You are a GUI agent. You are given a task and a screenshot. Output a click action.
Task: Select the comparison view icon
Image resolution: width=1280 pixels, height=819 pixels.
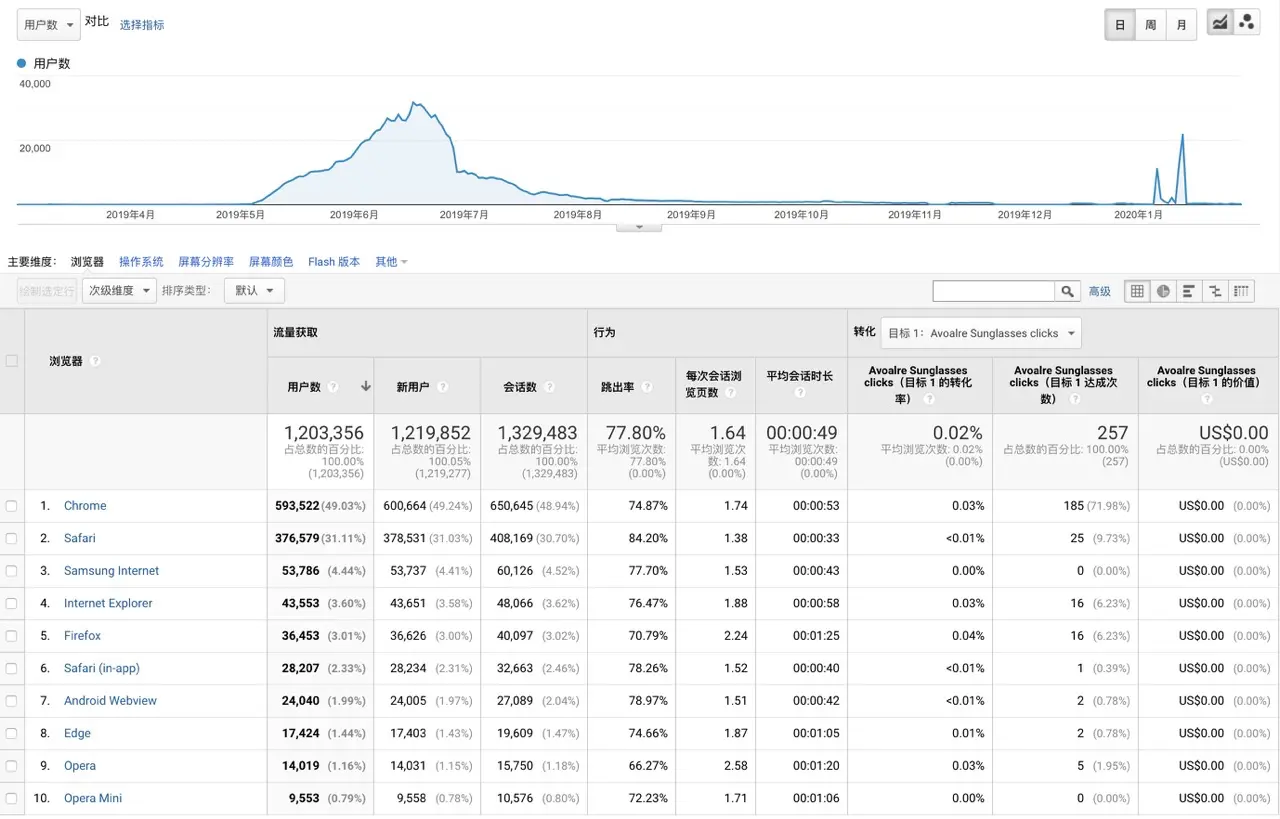[x=1215, y=291]
